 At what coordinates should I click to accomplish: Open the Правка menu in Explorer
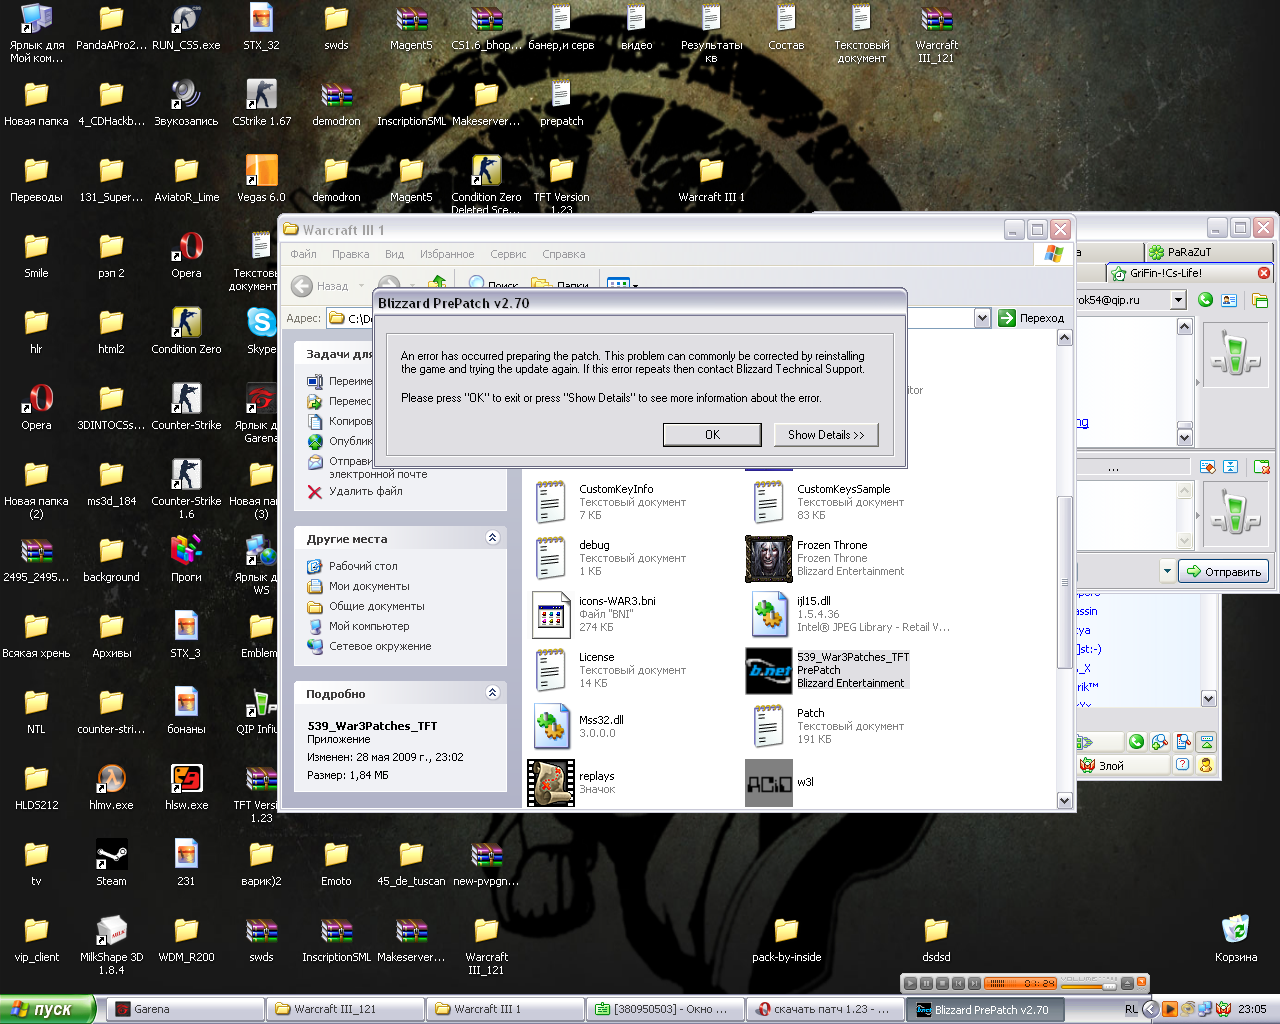click(350, 254)
